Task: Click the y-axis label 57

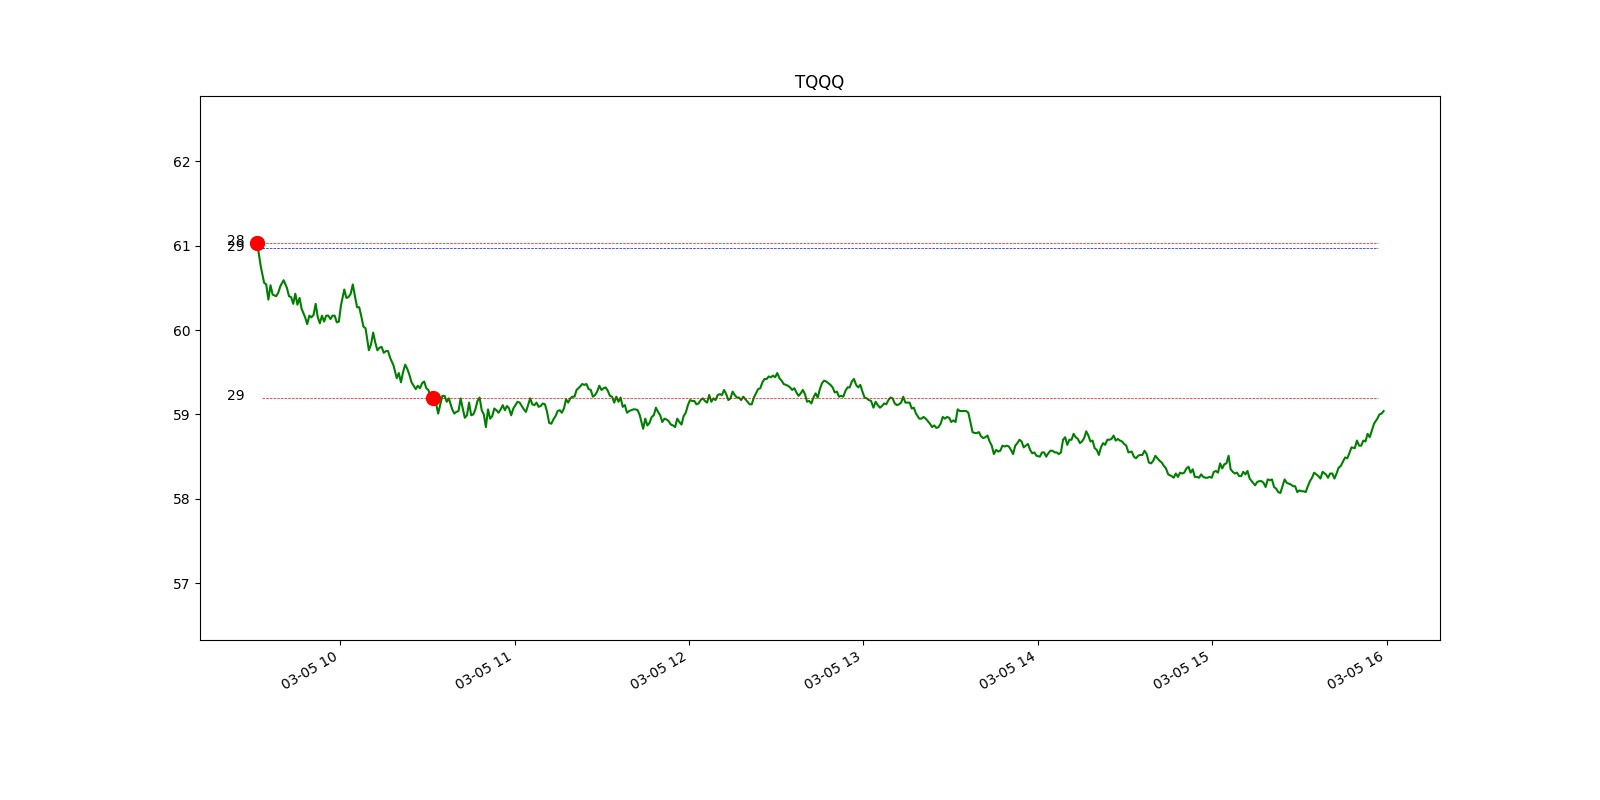Action: click(x=181, y=584)
